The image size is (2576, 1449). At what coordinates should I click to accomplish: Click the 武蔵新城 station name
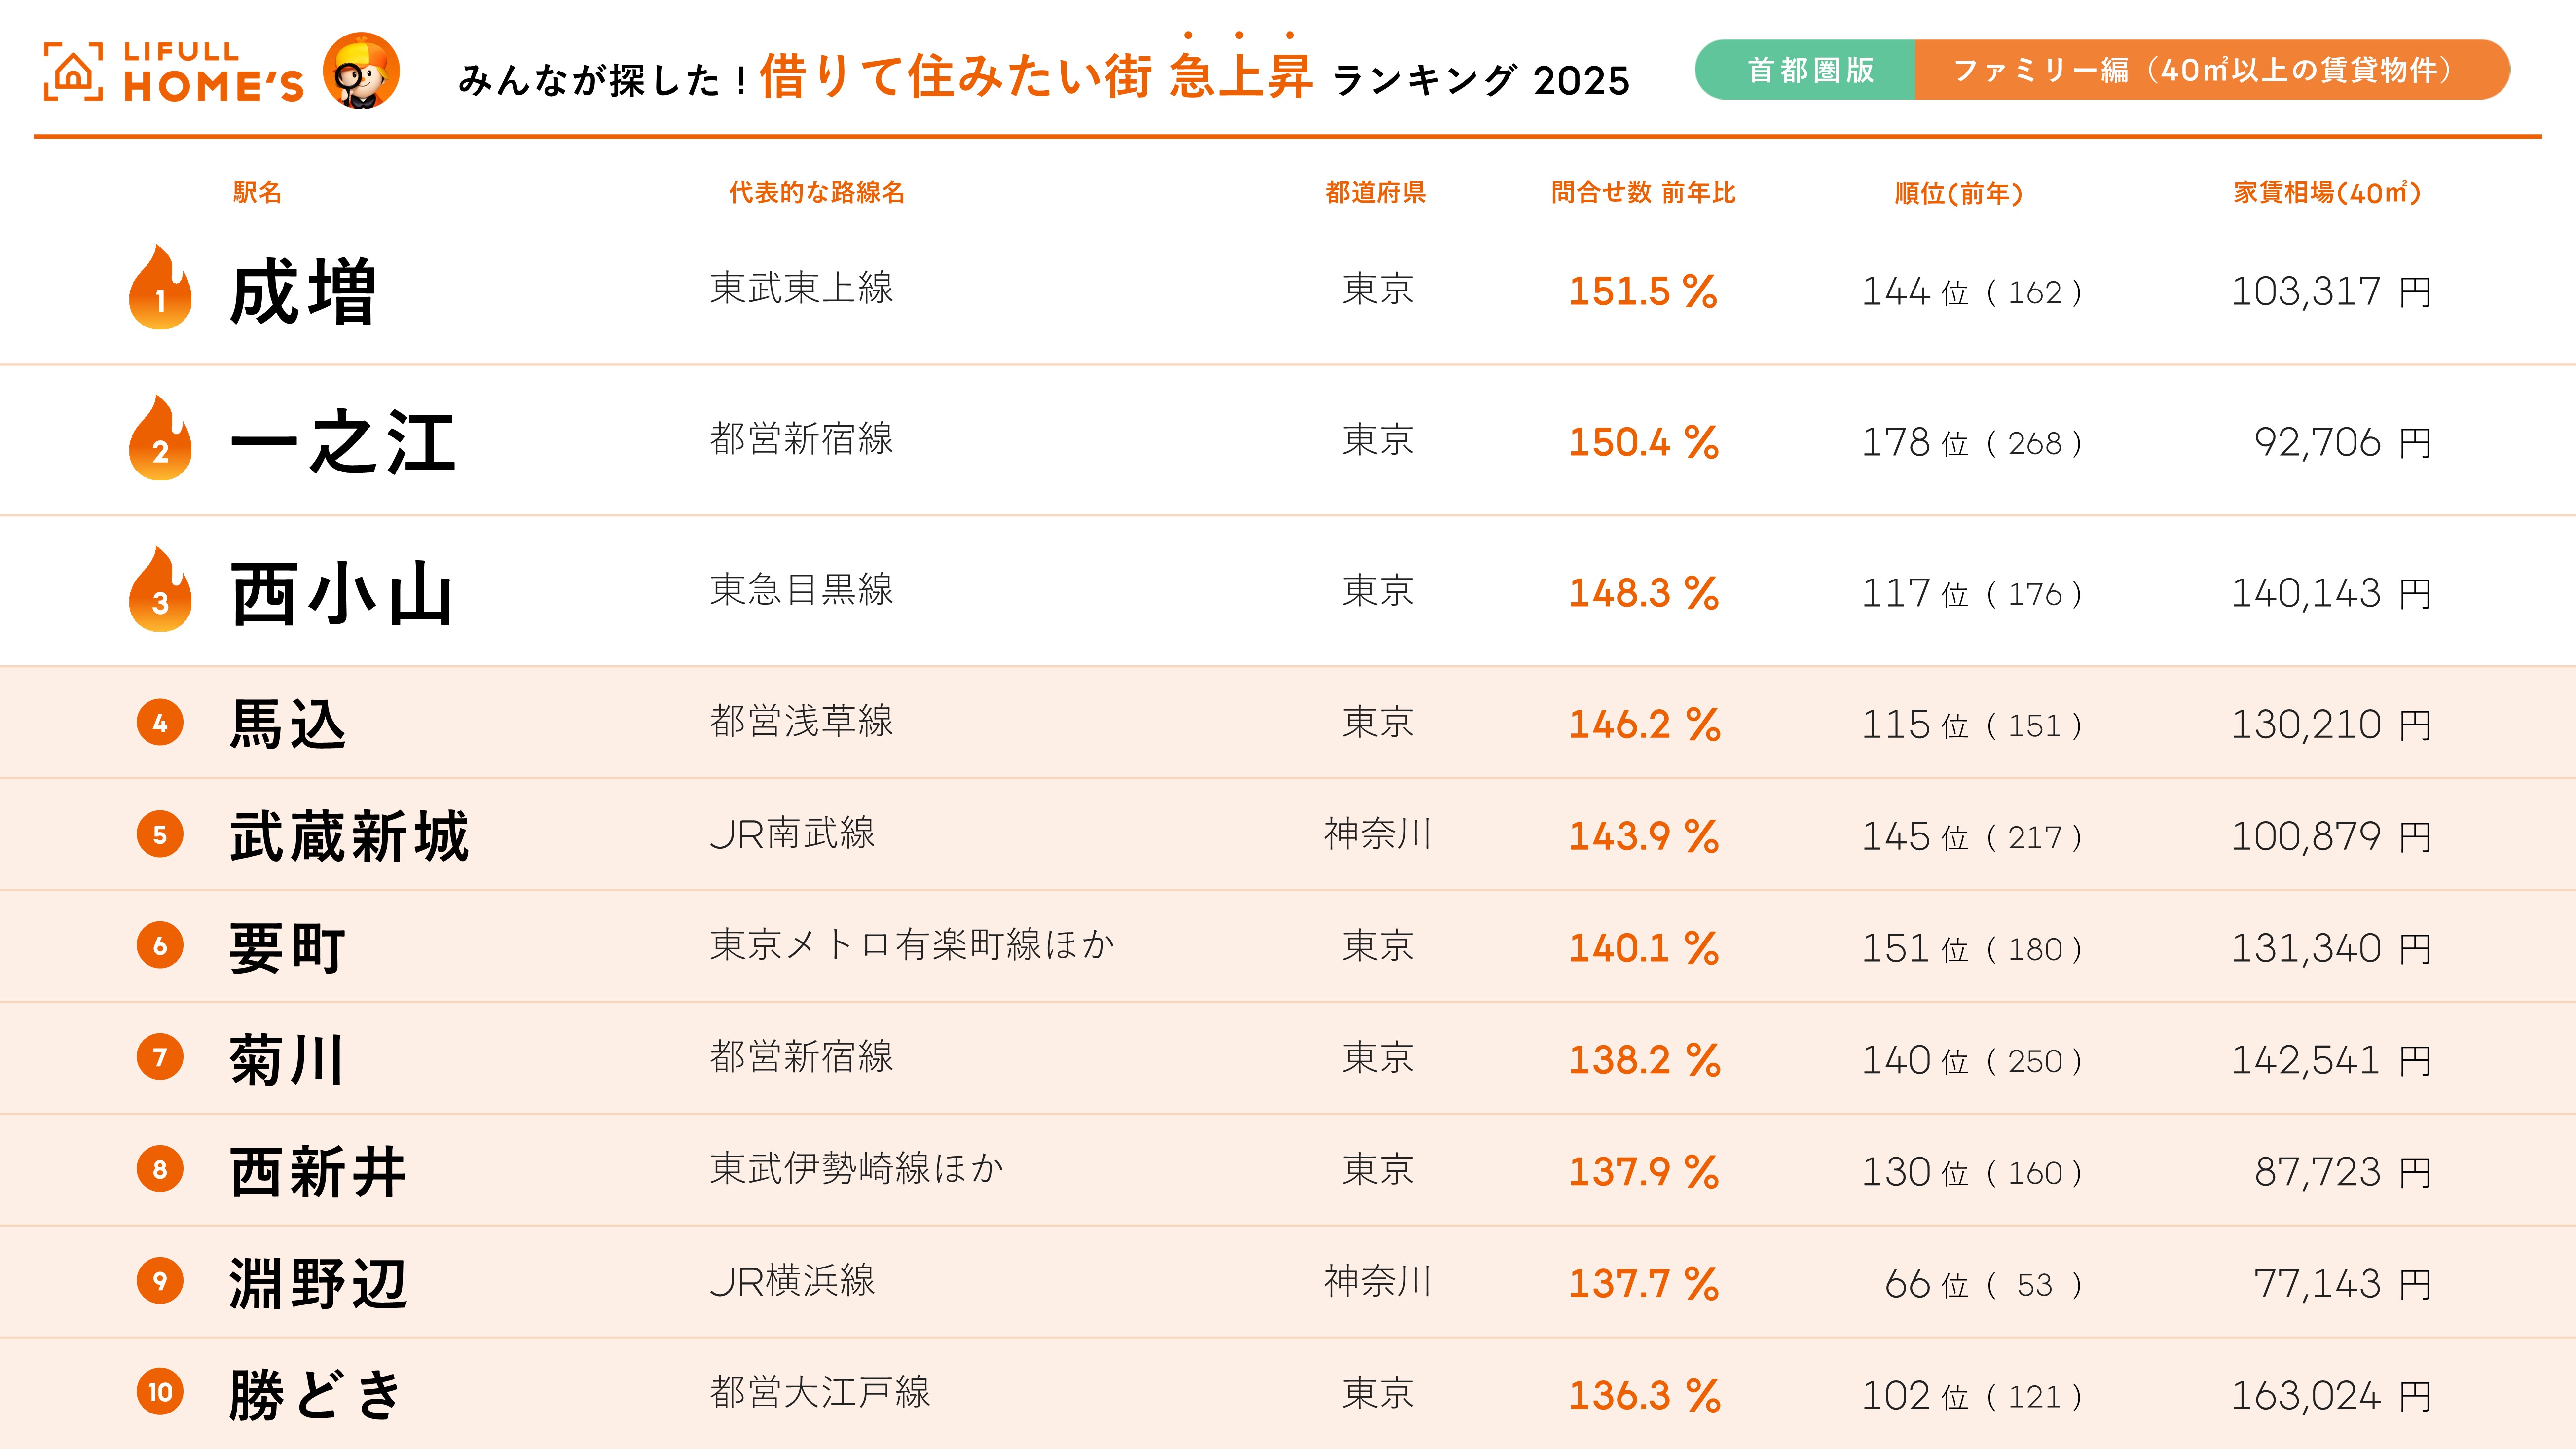[x=349, y=836]
